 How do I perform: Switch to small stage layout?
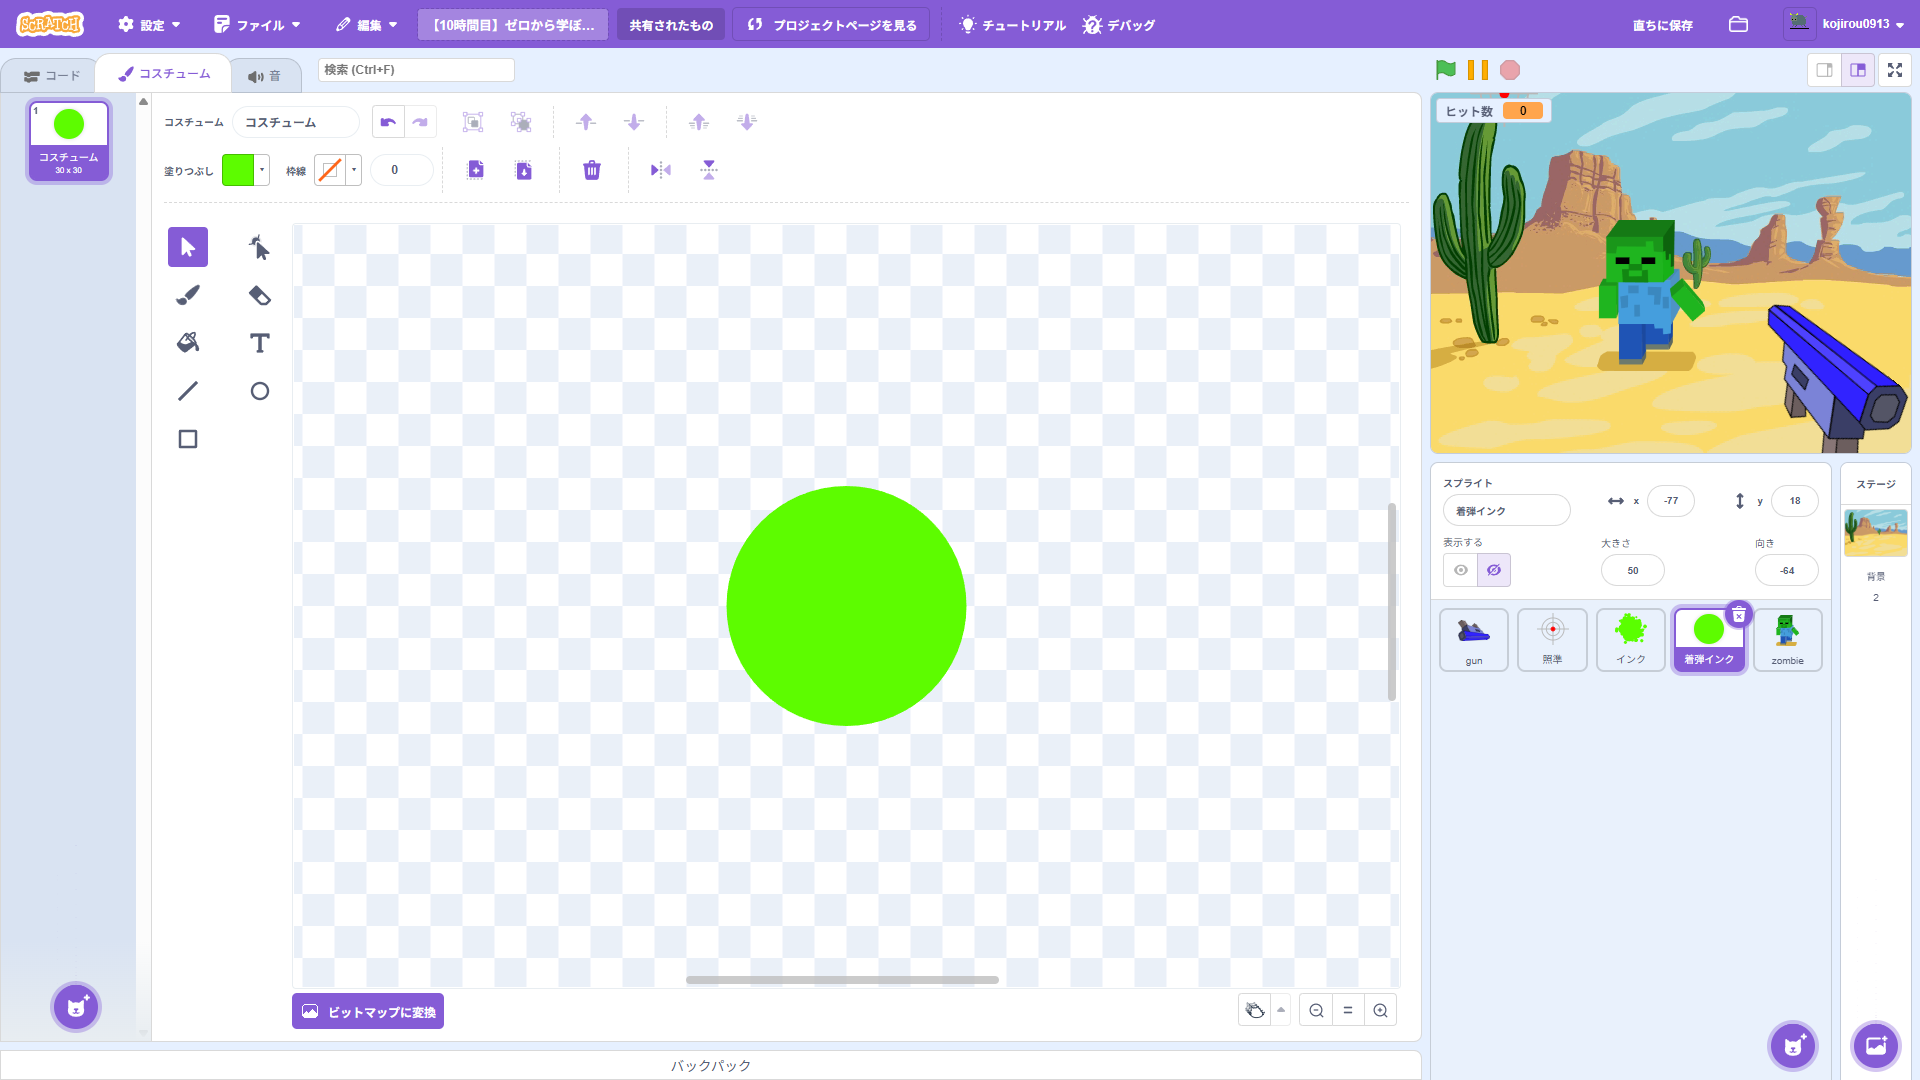1825,70
